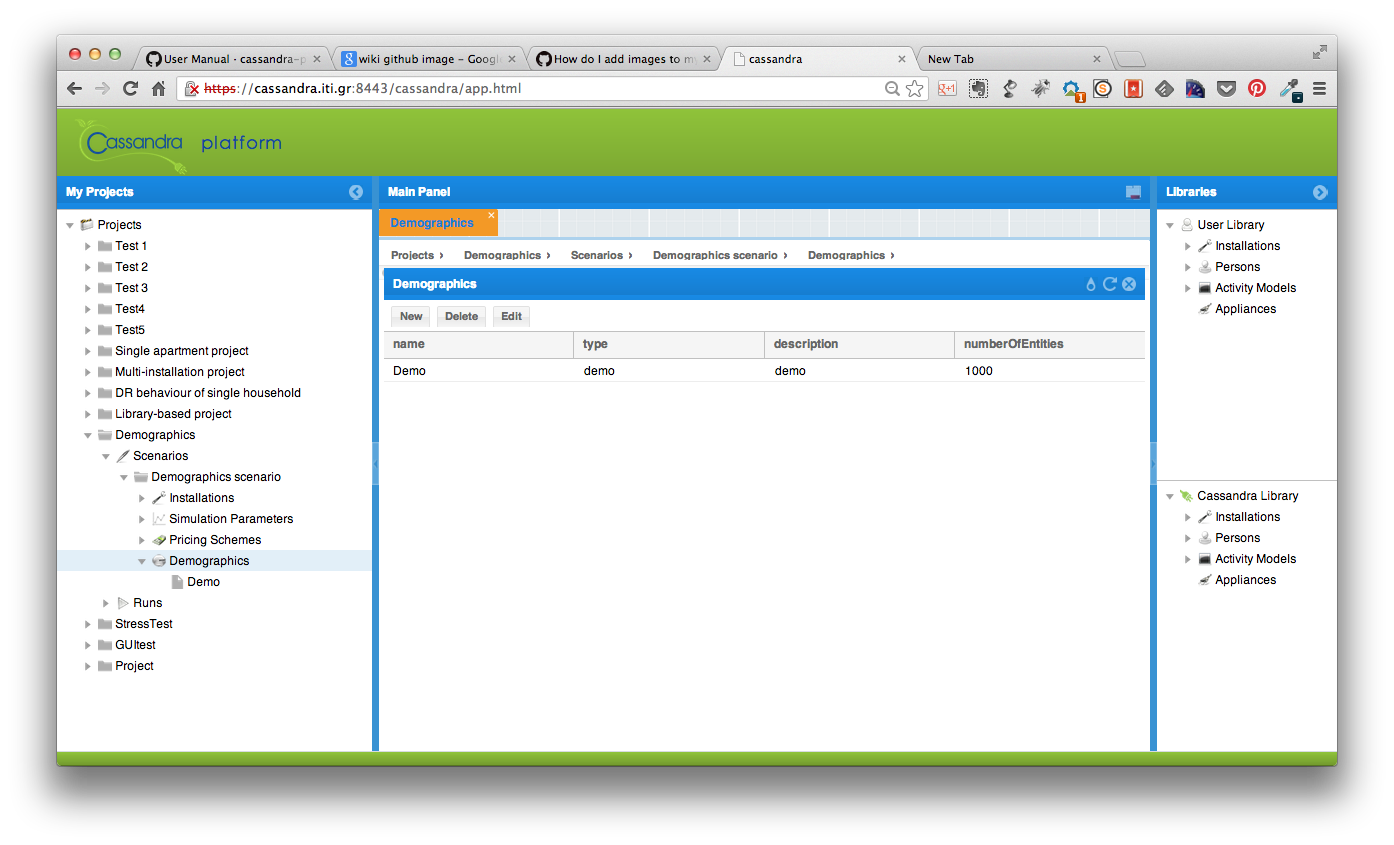Image resolution: width=1394 pixels, height=845 pixels.
Task: Click the New button
Action: 411,316
